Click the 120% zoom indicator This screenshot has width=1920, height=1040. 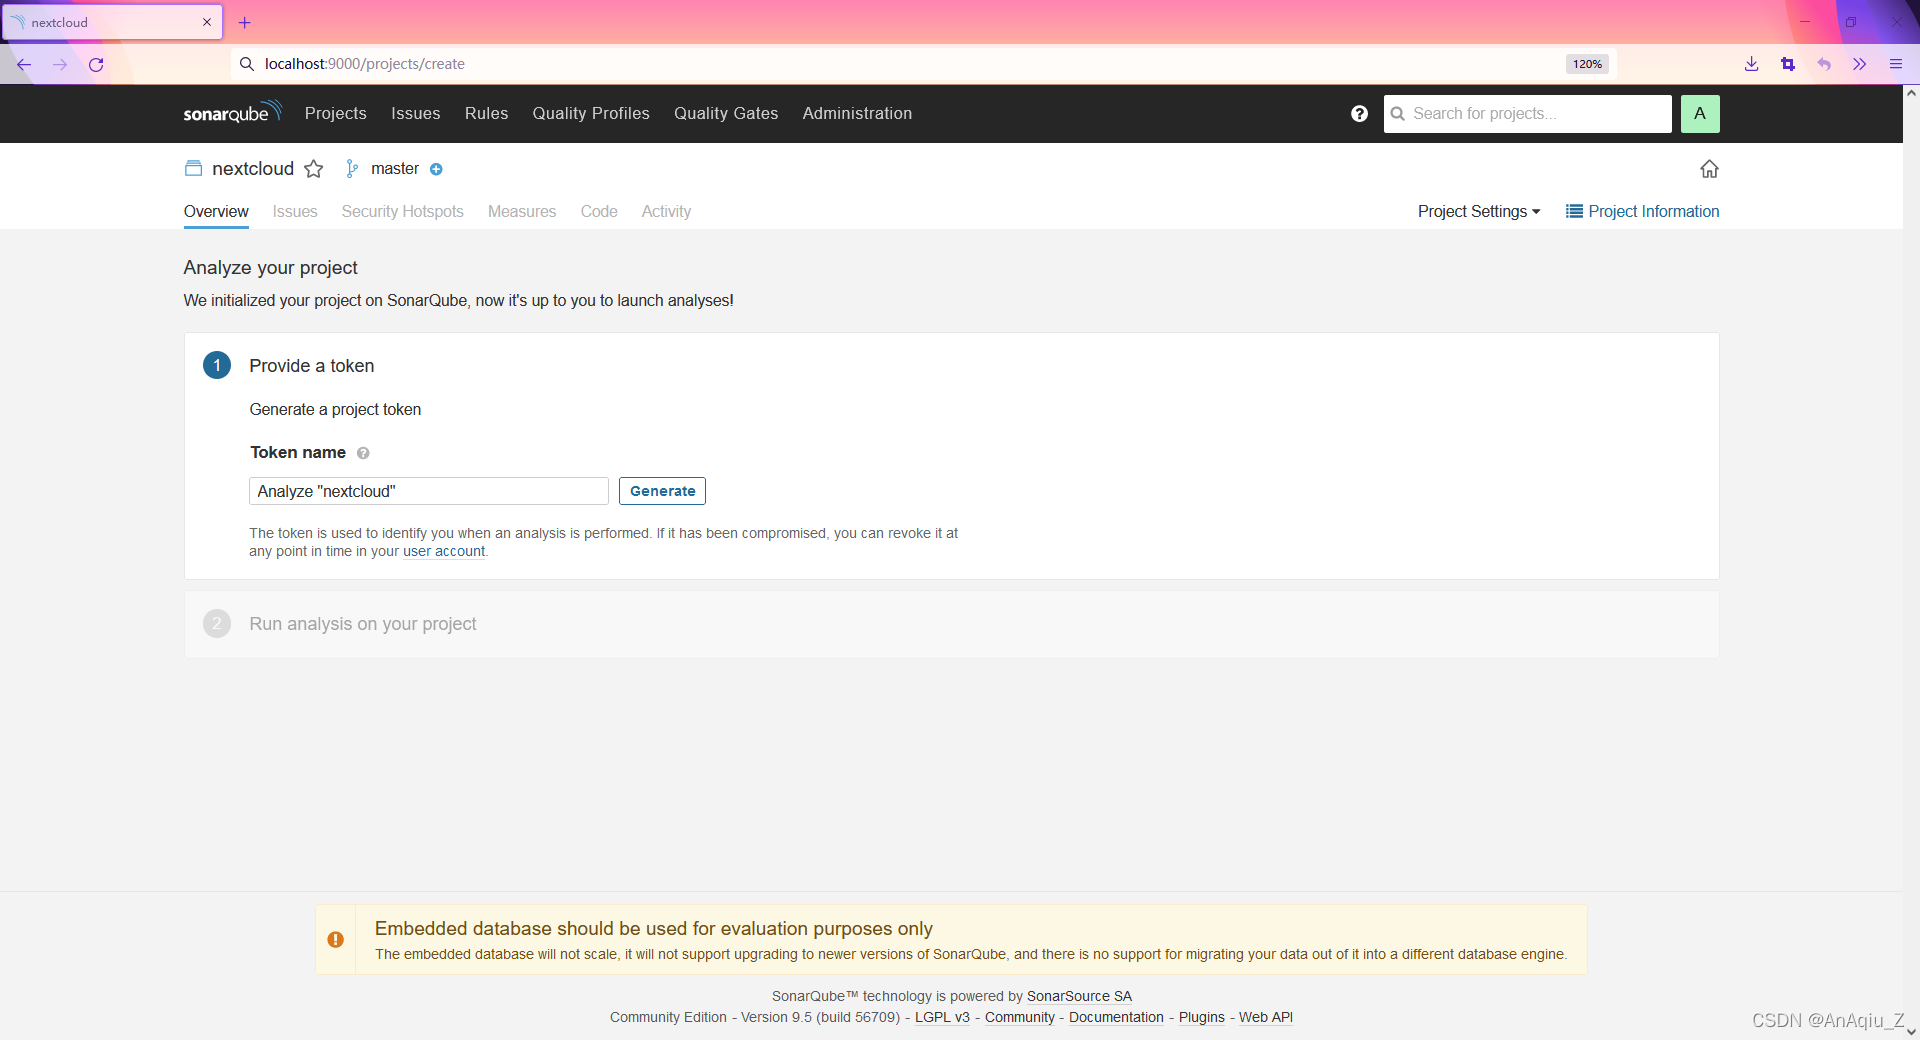1587,64
